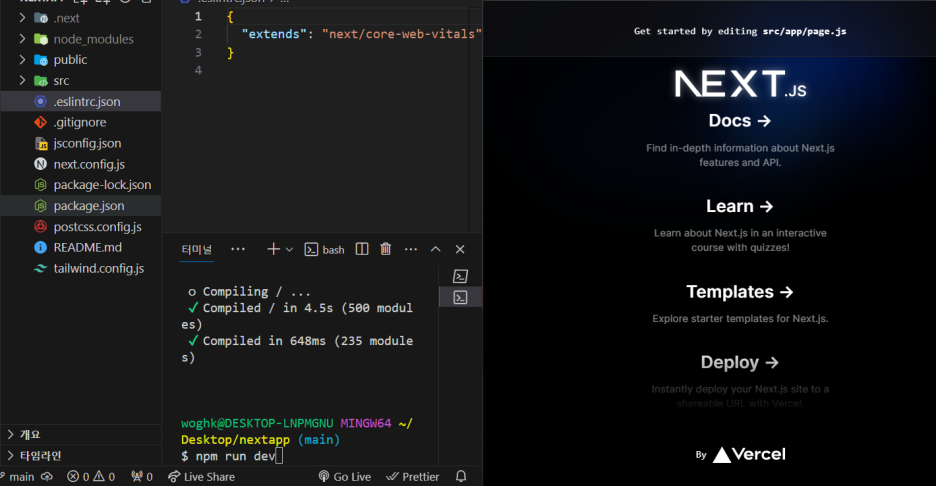The width and height of the screenshot is (936, 486).
Task: Create a new terminal with plus icon
Action: coord(273,249)
